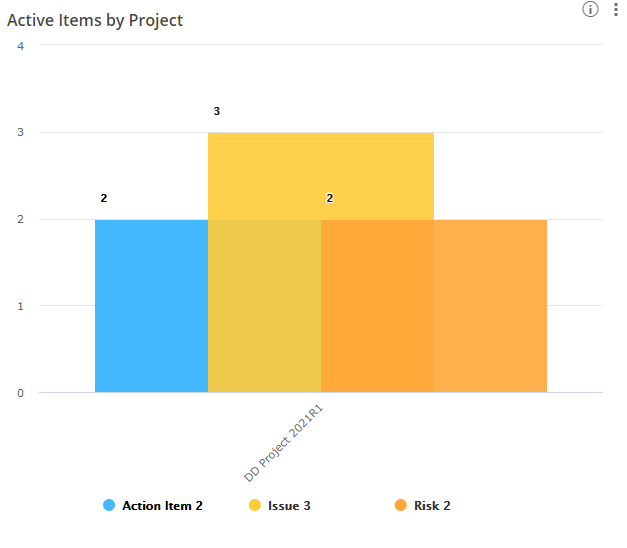Click the '1' y-axis tick label

21,306
